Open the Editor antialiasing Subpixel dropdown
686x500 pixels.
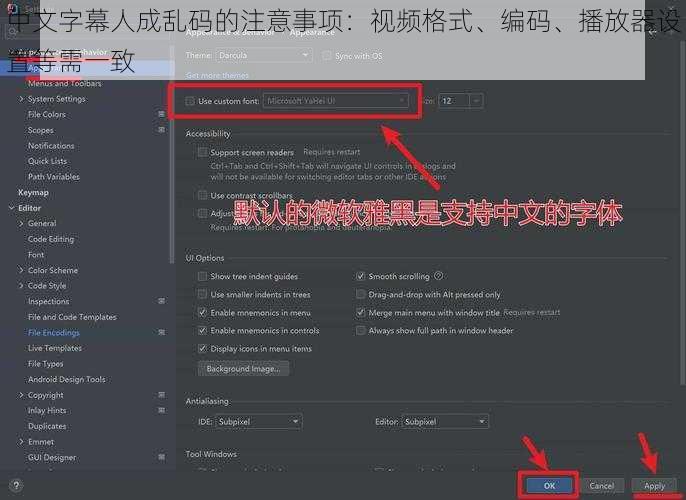coord(445,422)
